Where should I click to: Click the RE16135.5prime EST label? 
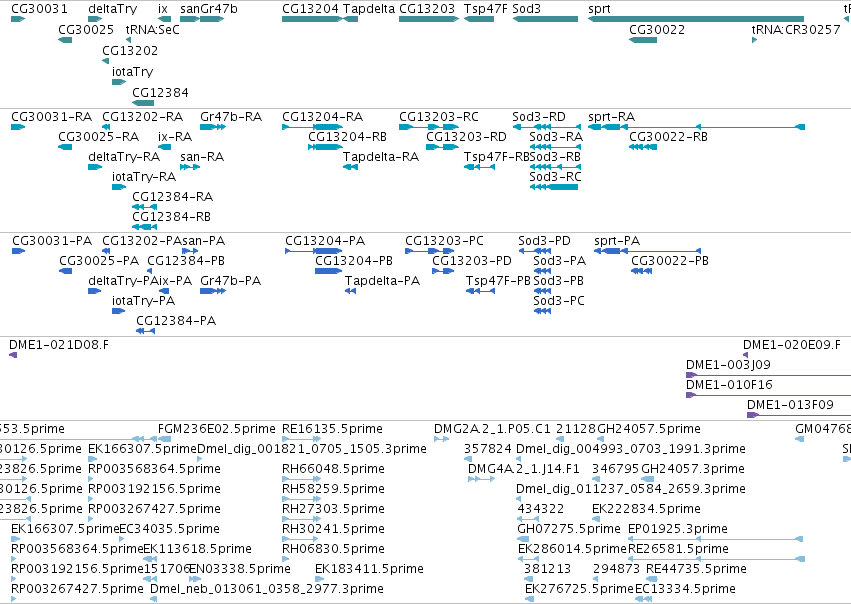(332, 429)
